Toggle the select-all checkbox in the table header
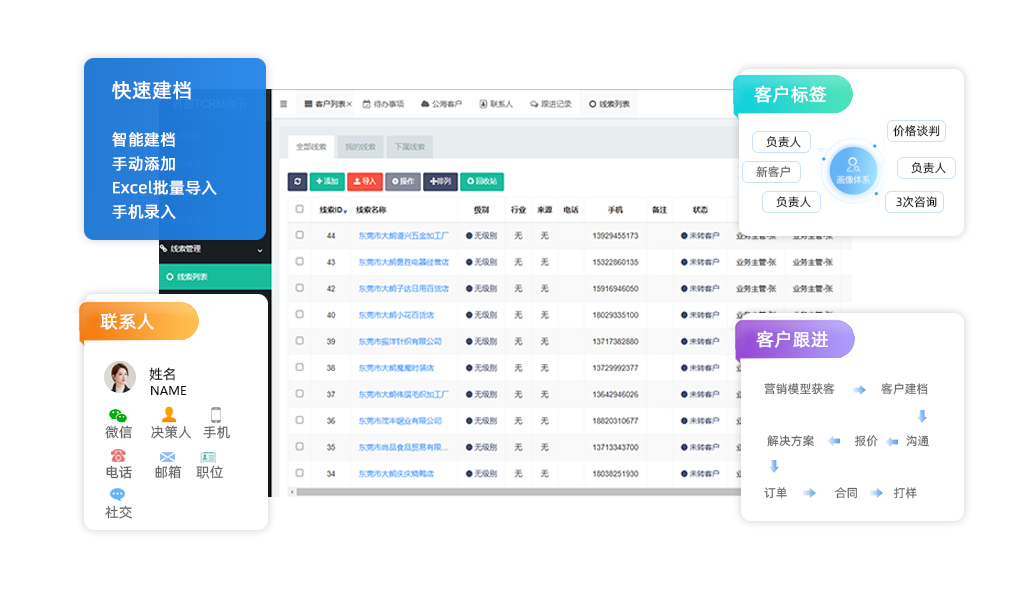This screenshot has width=1034, height=599. click(x=299, y=210)
